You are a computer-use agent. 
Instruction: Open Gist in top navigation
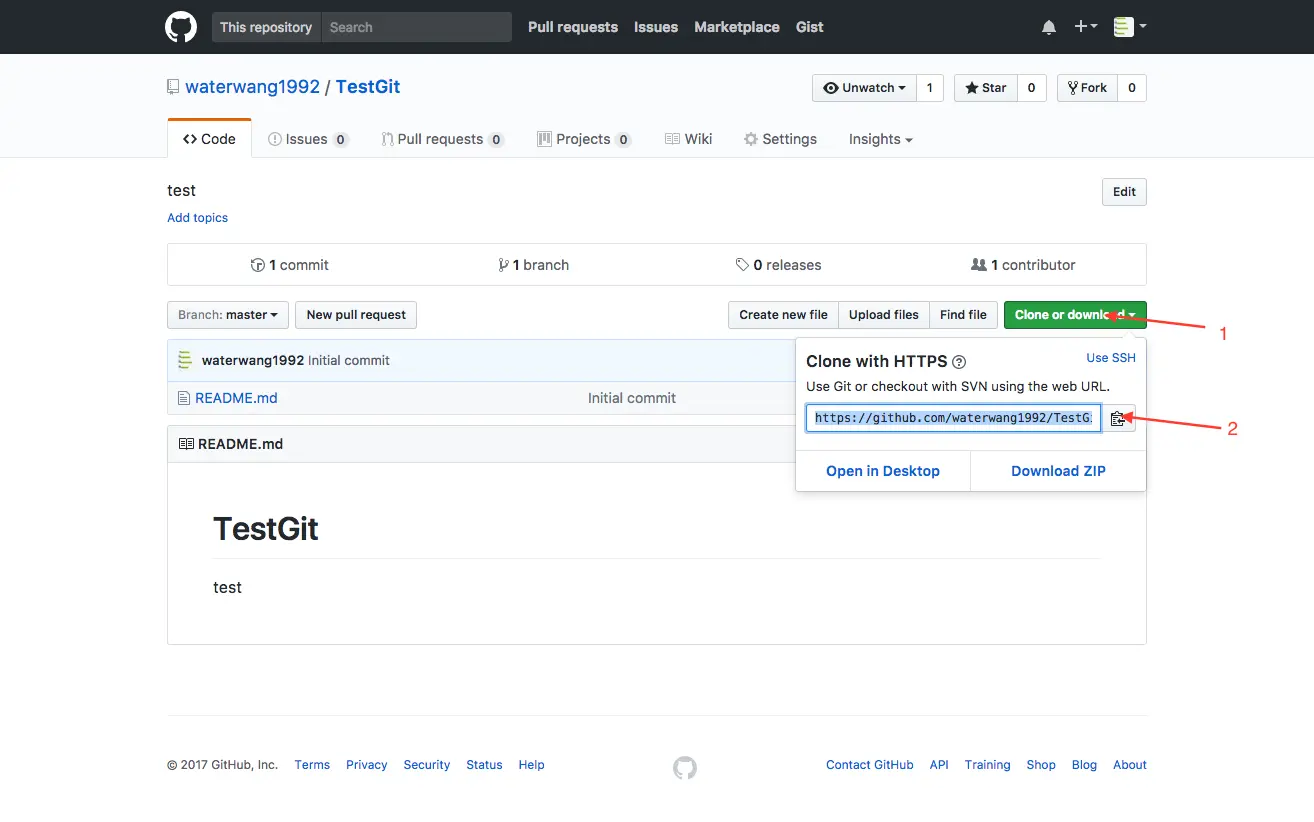810,27
